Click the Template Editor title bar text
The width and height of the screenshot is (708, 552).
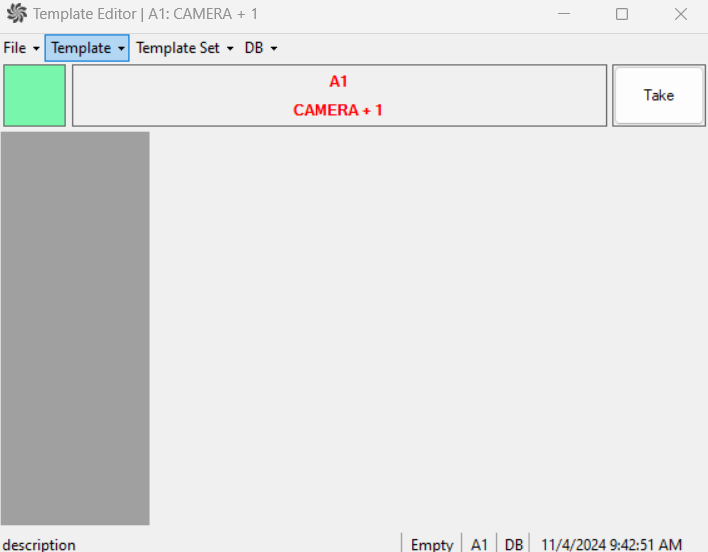point(145,14)
